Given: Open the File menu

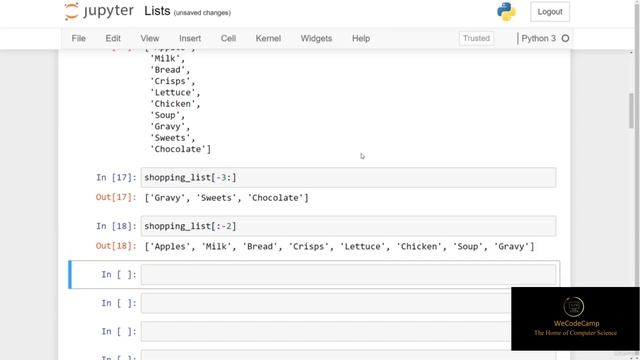Looking at the screenshot, I should pos(78,38).
